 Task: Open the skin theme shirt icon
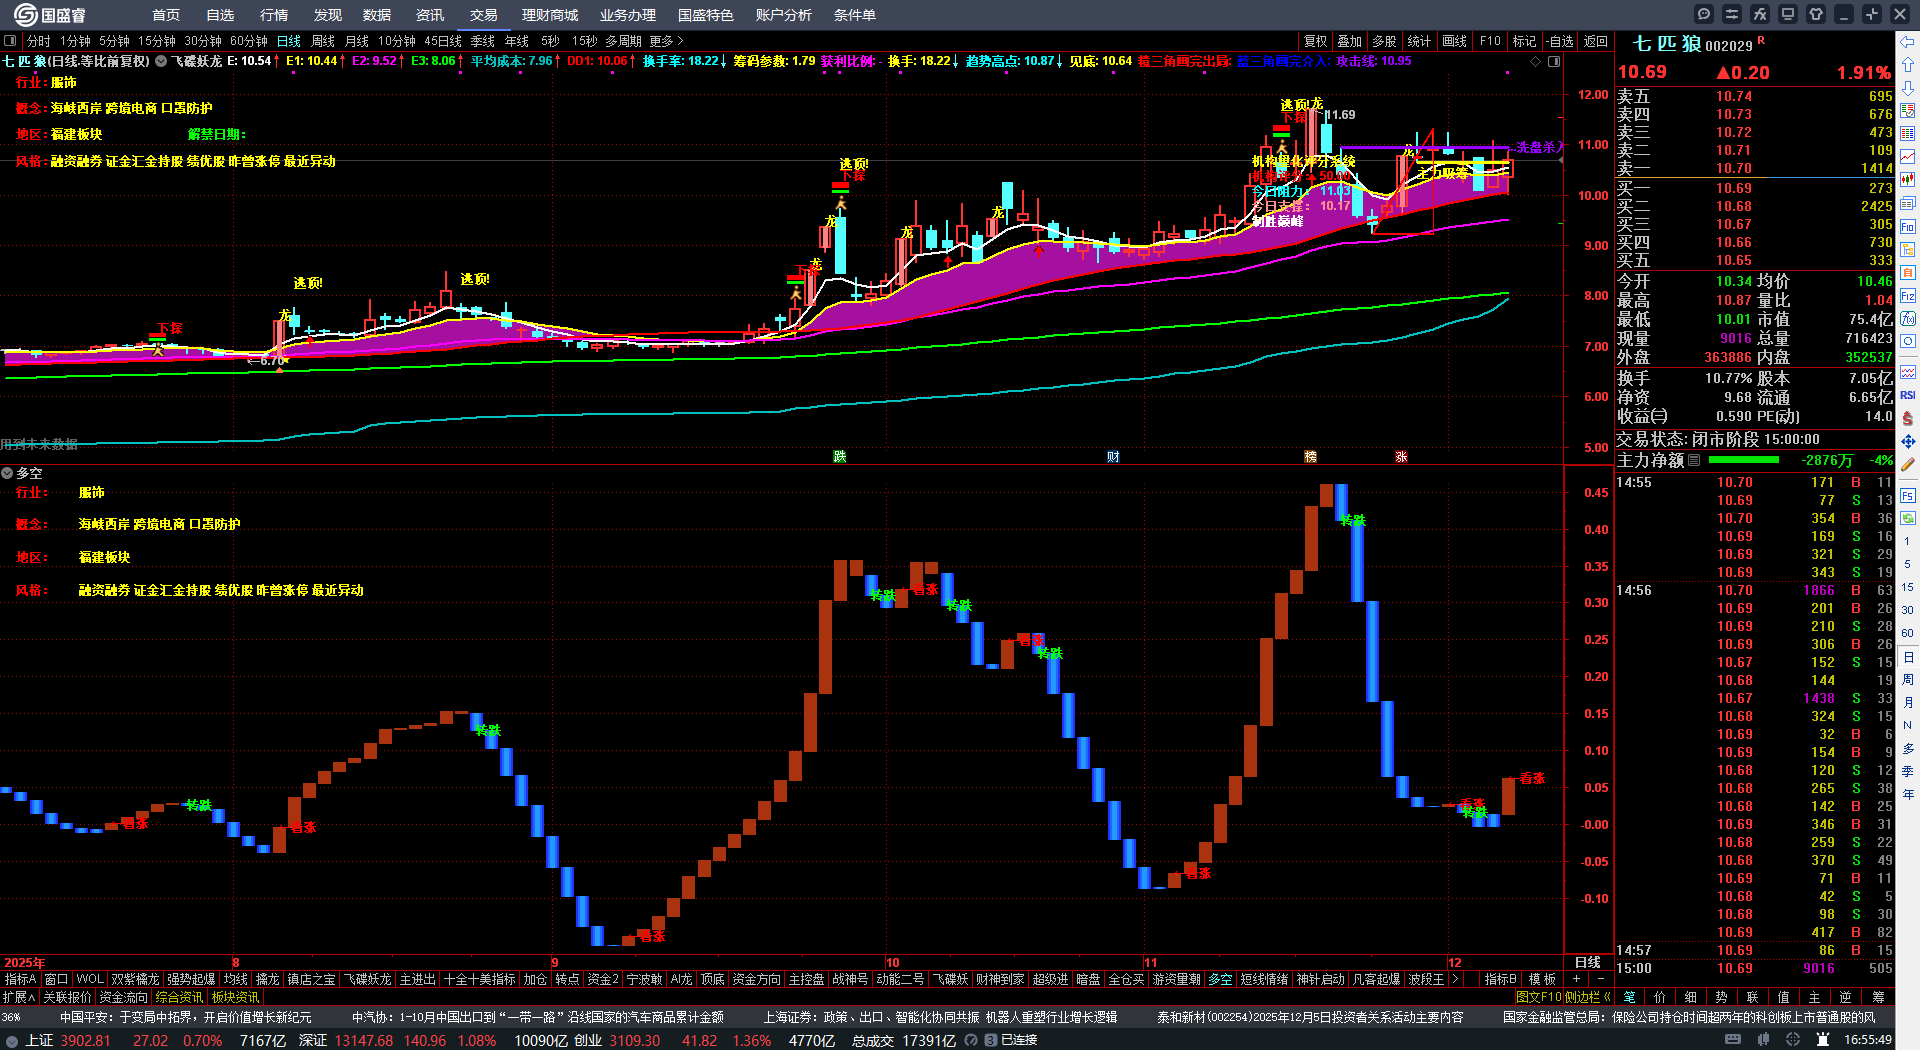click(x=1816, y=14)
